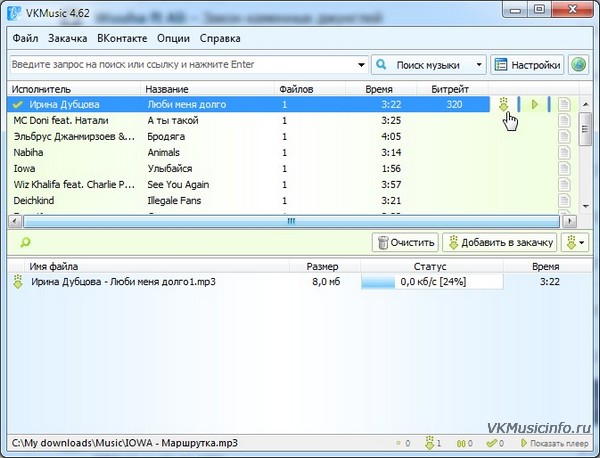Viewport: 600px width, 458px height.
Task: Expand the download options dropdown next to Добавить в закачку
Action: coord(575,242)
